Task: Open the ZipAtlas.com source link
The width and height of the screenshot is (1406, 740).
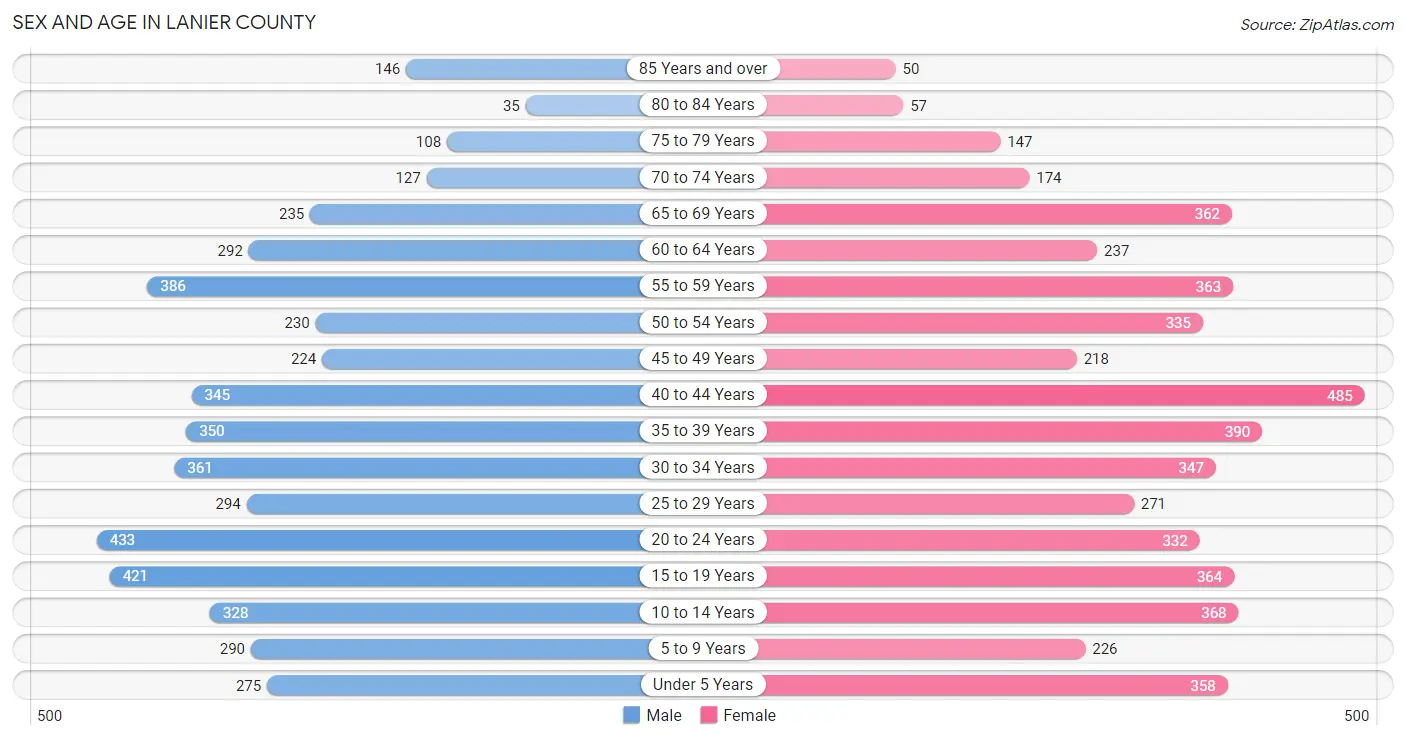Action: pos(1317,24)
